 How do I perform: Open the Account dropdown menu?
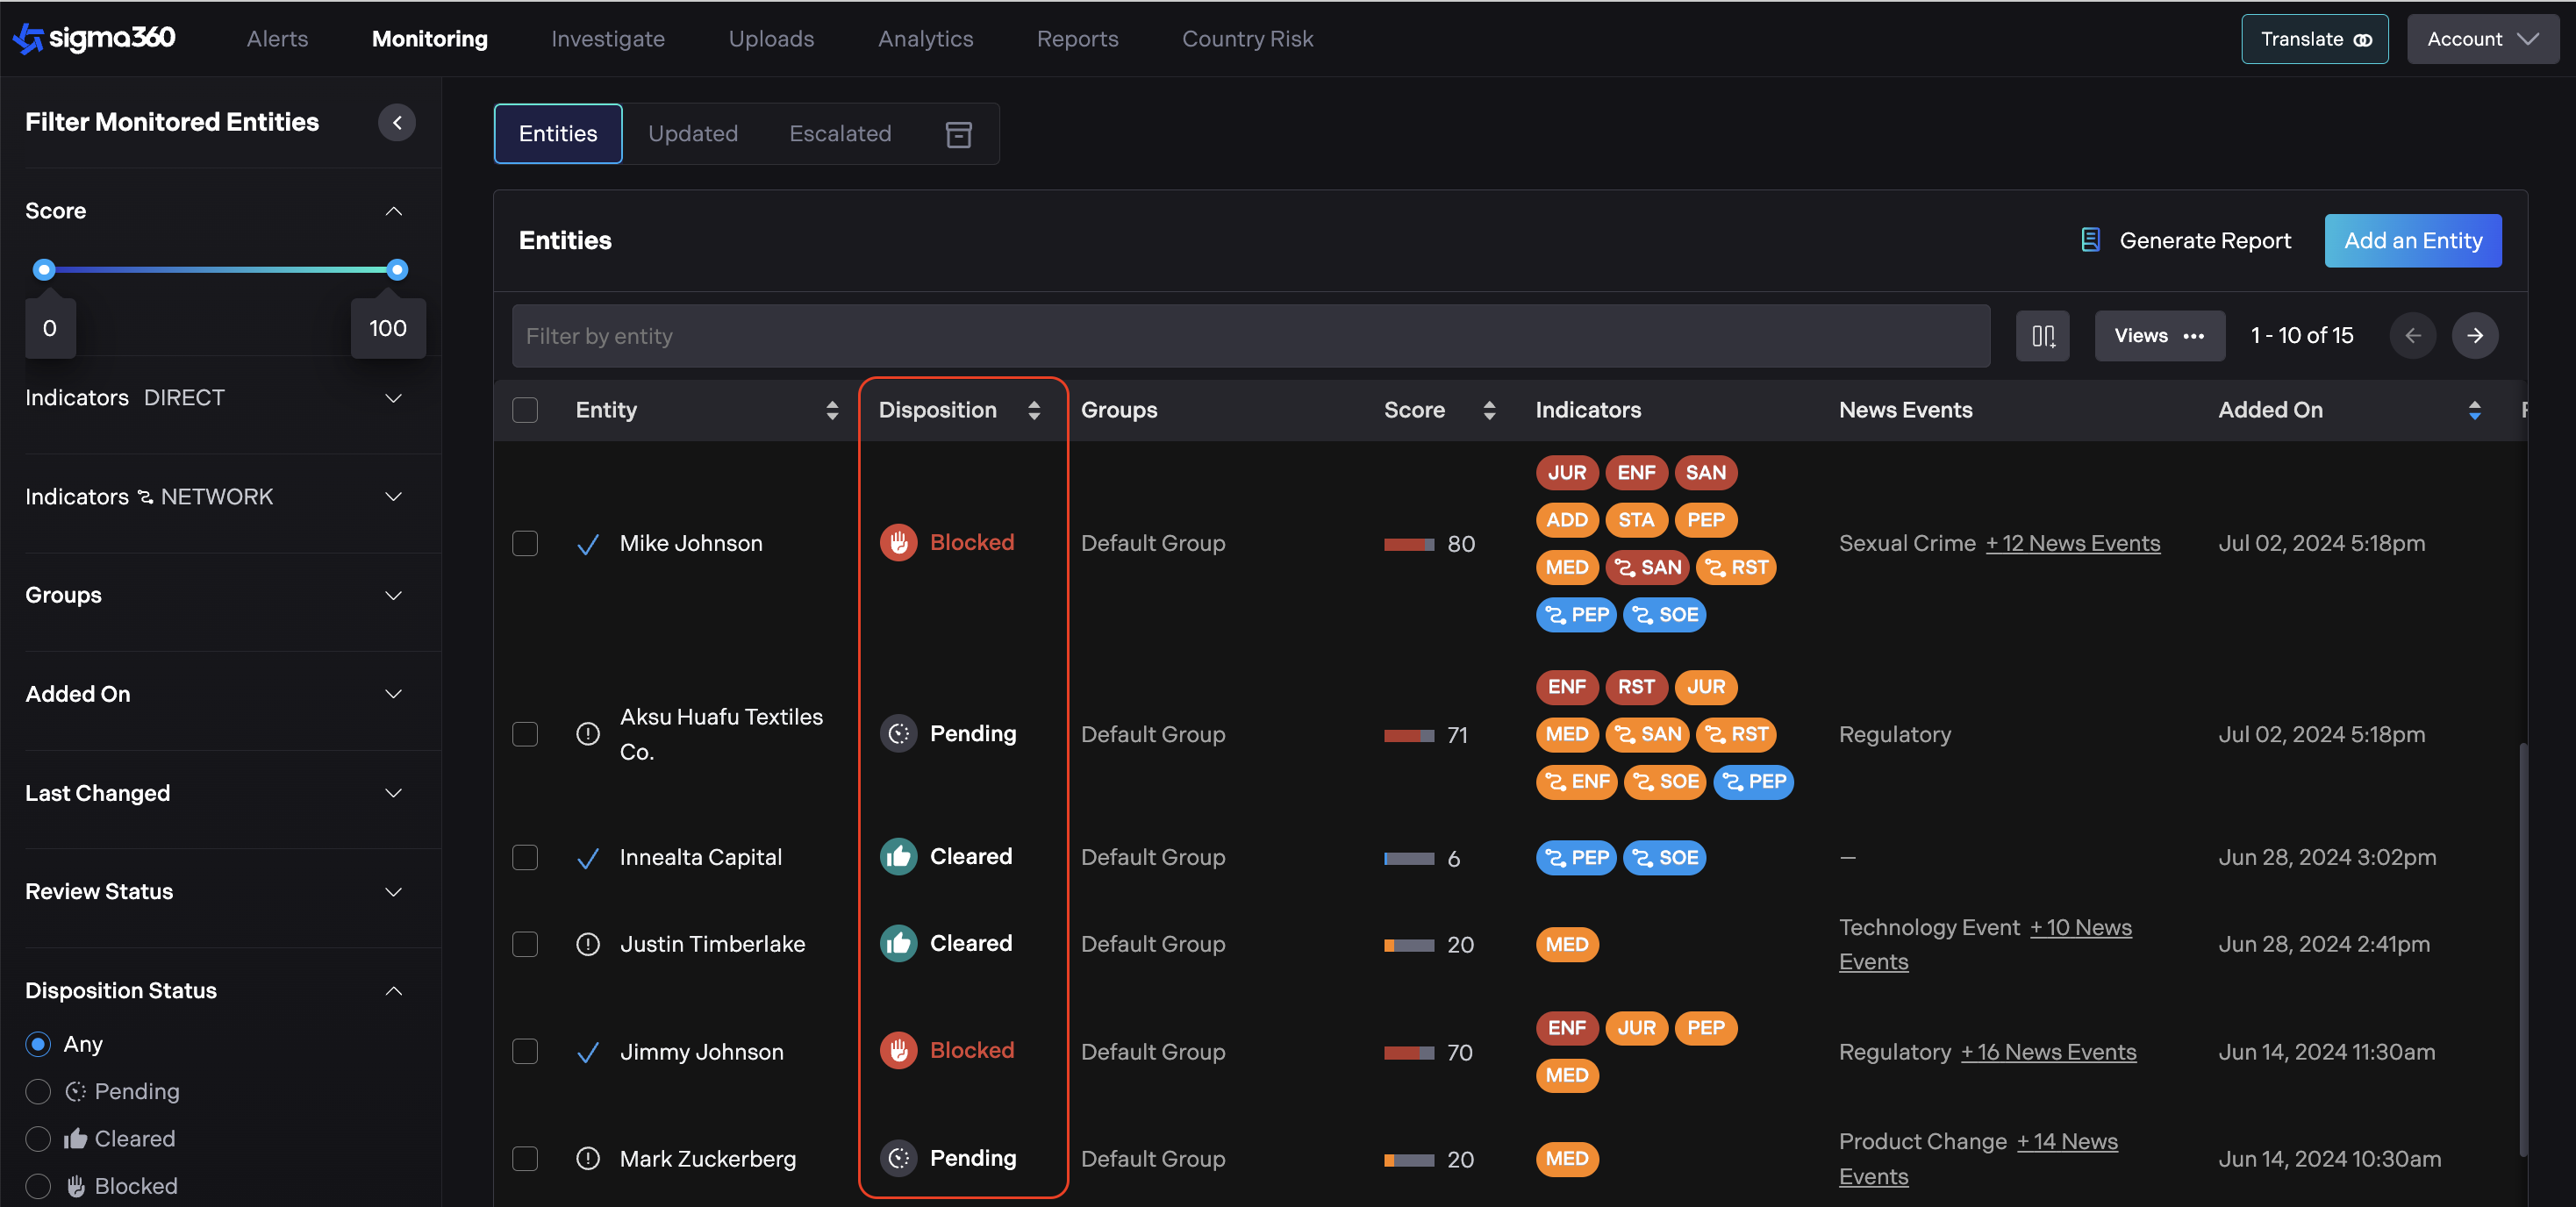click(2482, 39)
